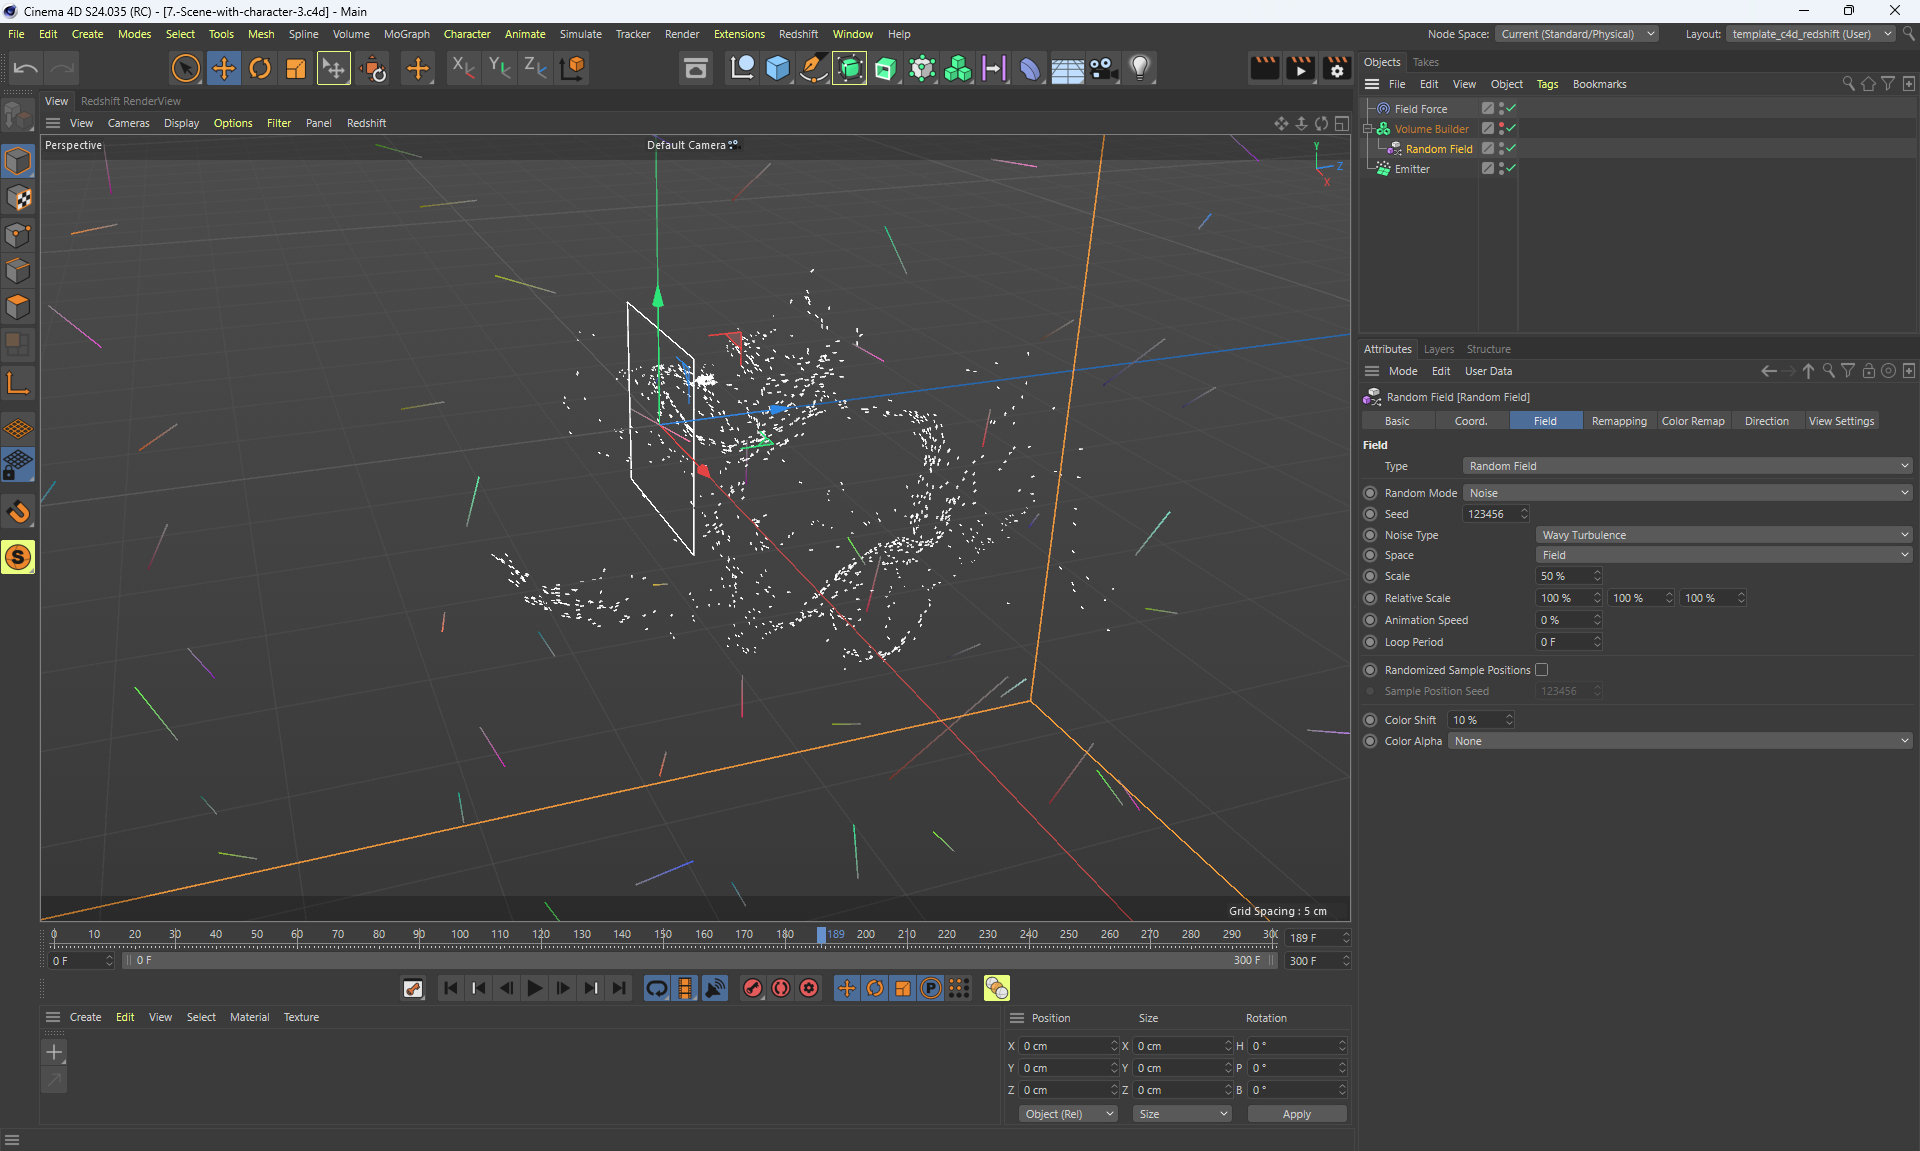Toggle Field Force visibility dots
Image resolution: width=1920 pixels, height=1151 pixels.
pos(1501,108)
